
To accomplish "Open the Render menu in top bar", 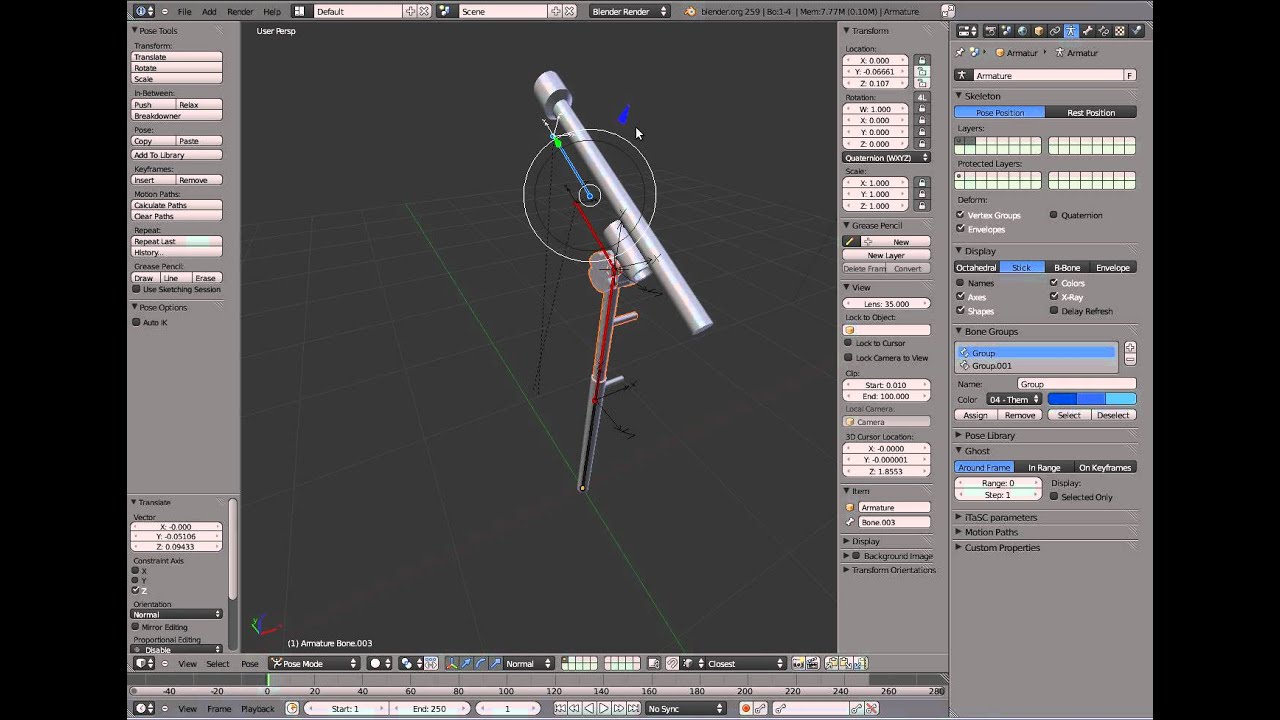I will (240, 11).
